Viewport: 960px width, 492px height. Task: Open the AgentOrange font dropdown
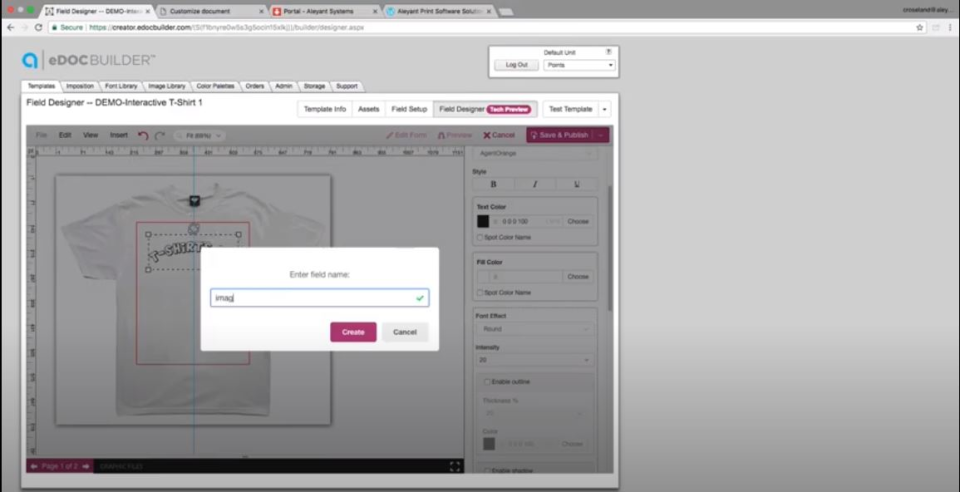534,154
